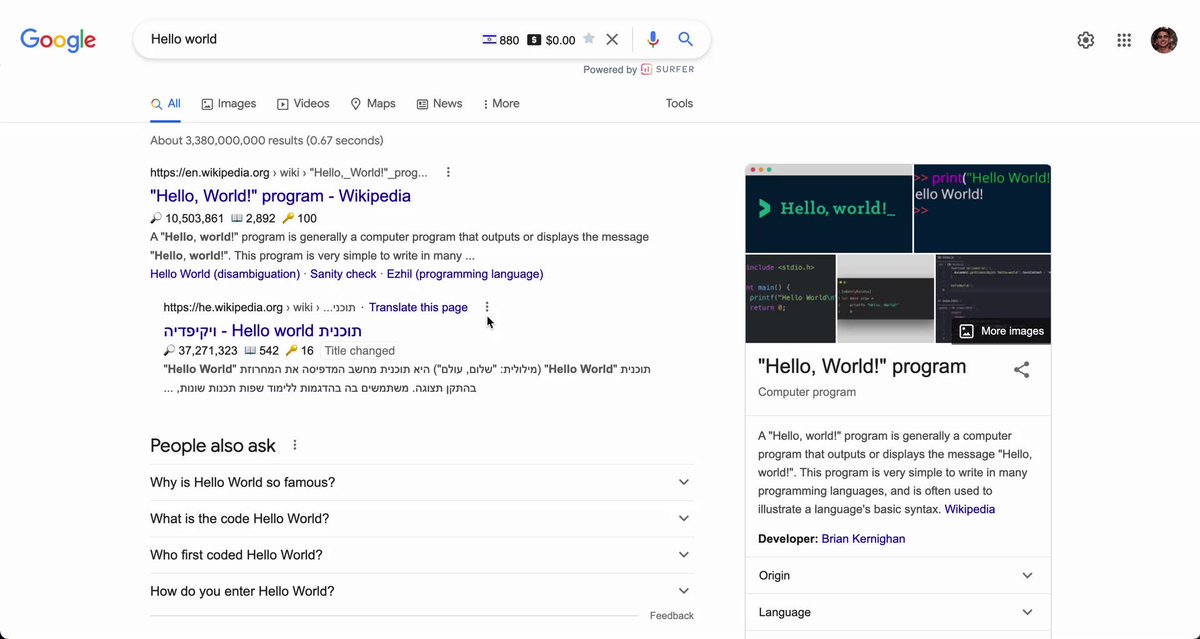Open the C stdio.h code thumbnail
Screen dimensions: 1200x639
click(x=790, y=298)
